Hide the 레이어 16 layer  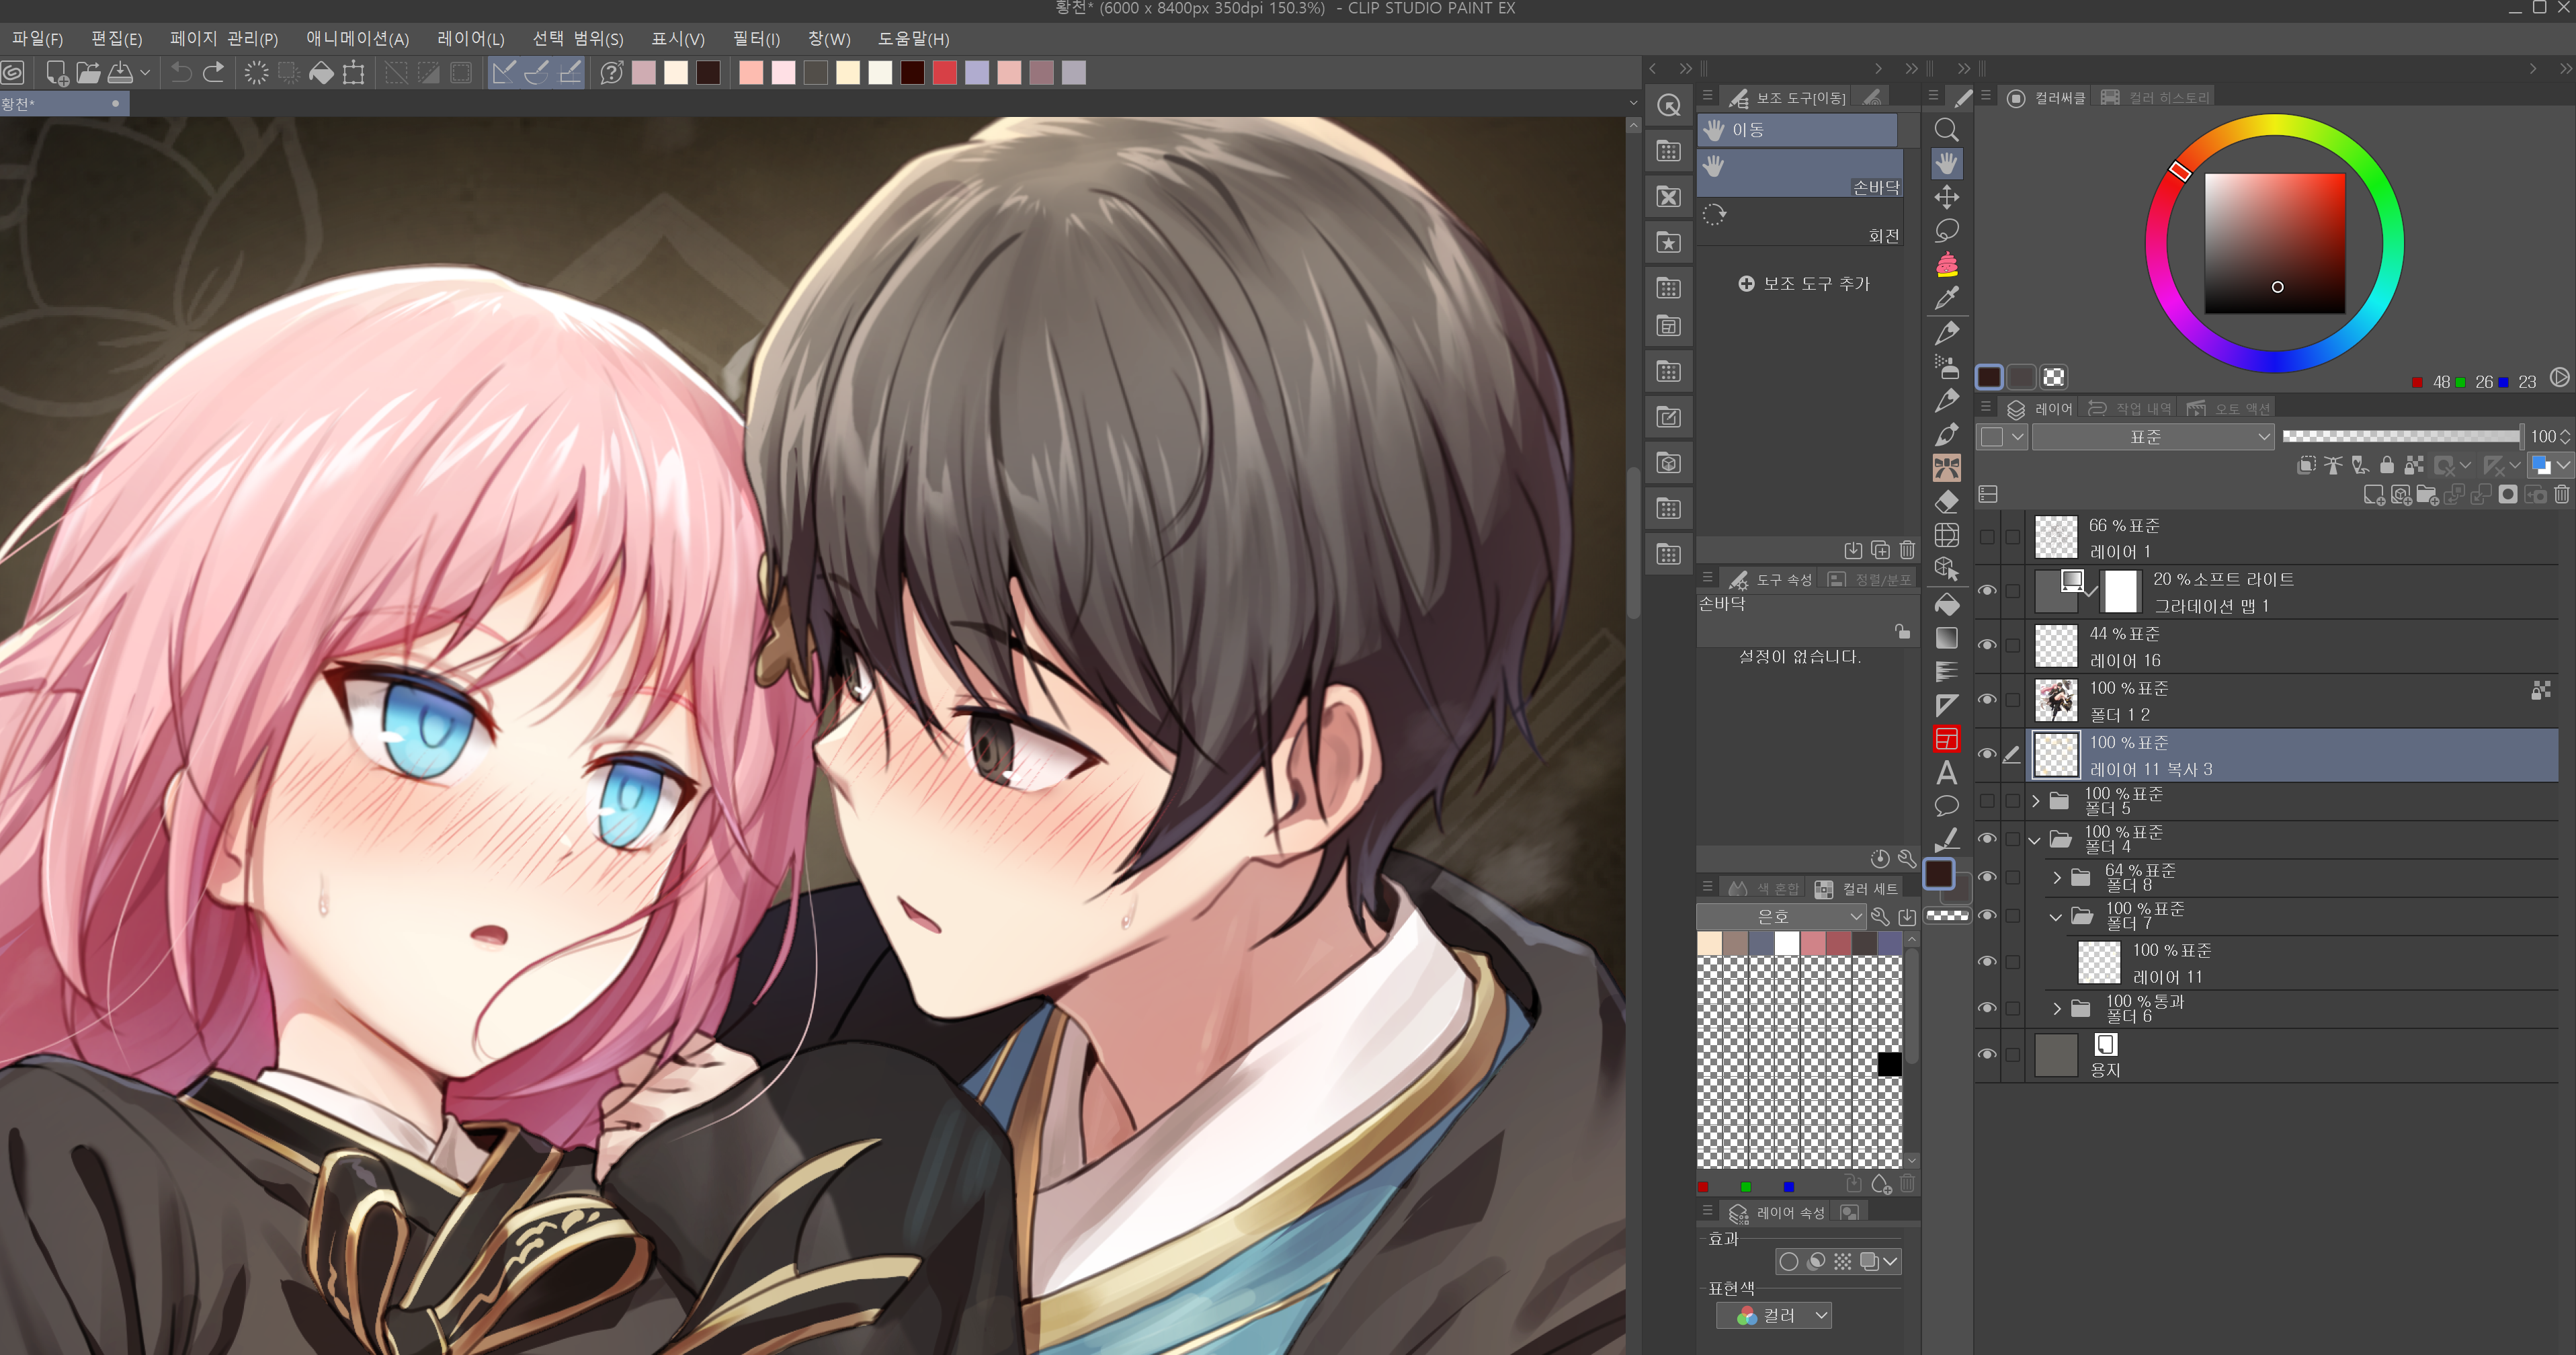click(x=1987, y=645)
